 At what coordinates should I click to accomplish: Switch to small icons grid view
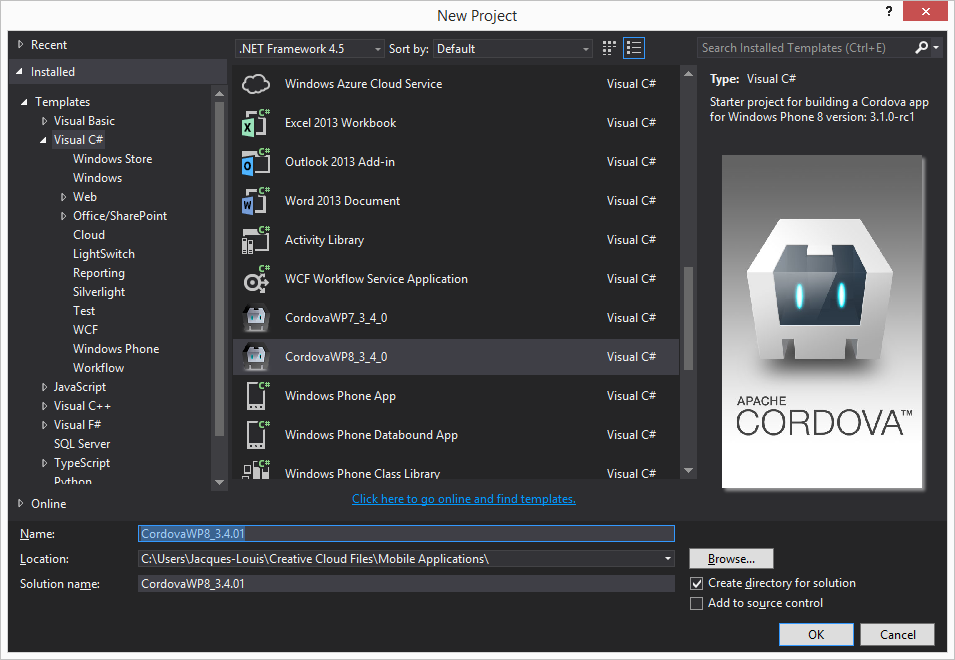[609, 48]
